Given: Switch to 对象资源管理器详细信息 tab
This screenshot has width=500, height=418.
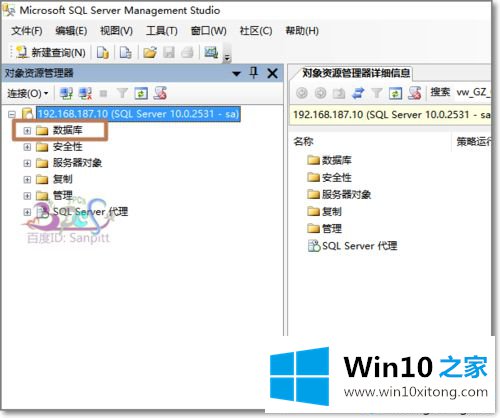Looking at the screenshot, I should tap(355, 73).
